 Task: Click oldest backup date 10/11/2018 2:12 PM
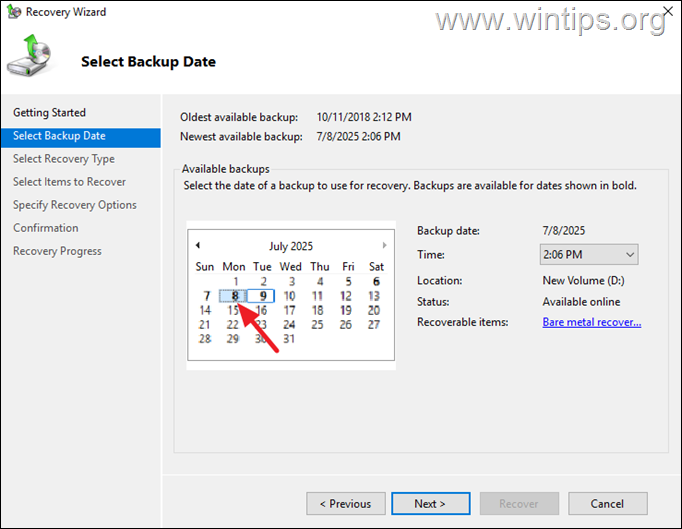[364, 117]
